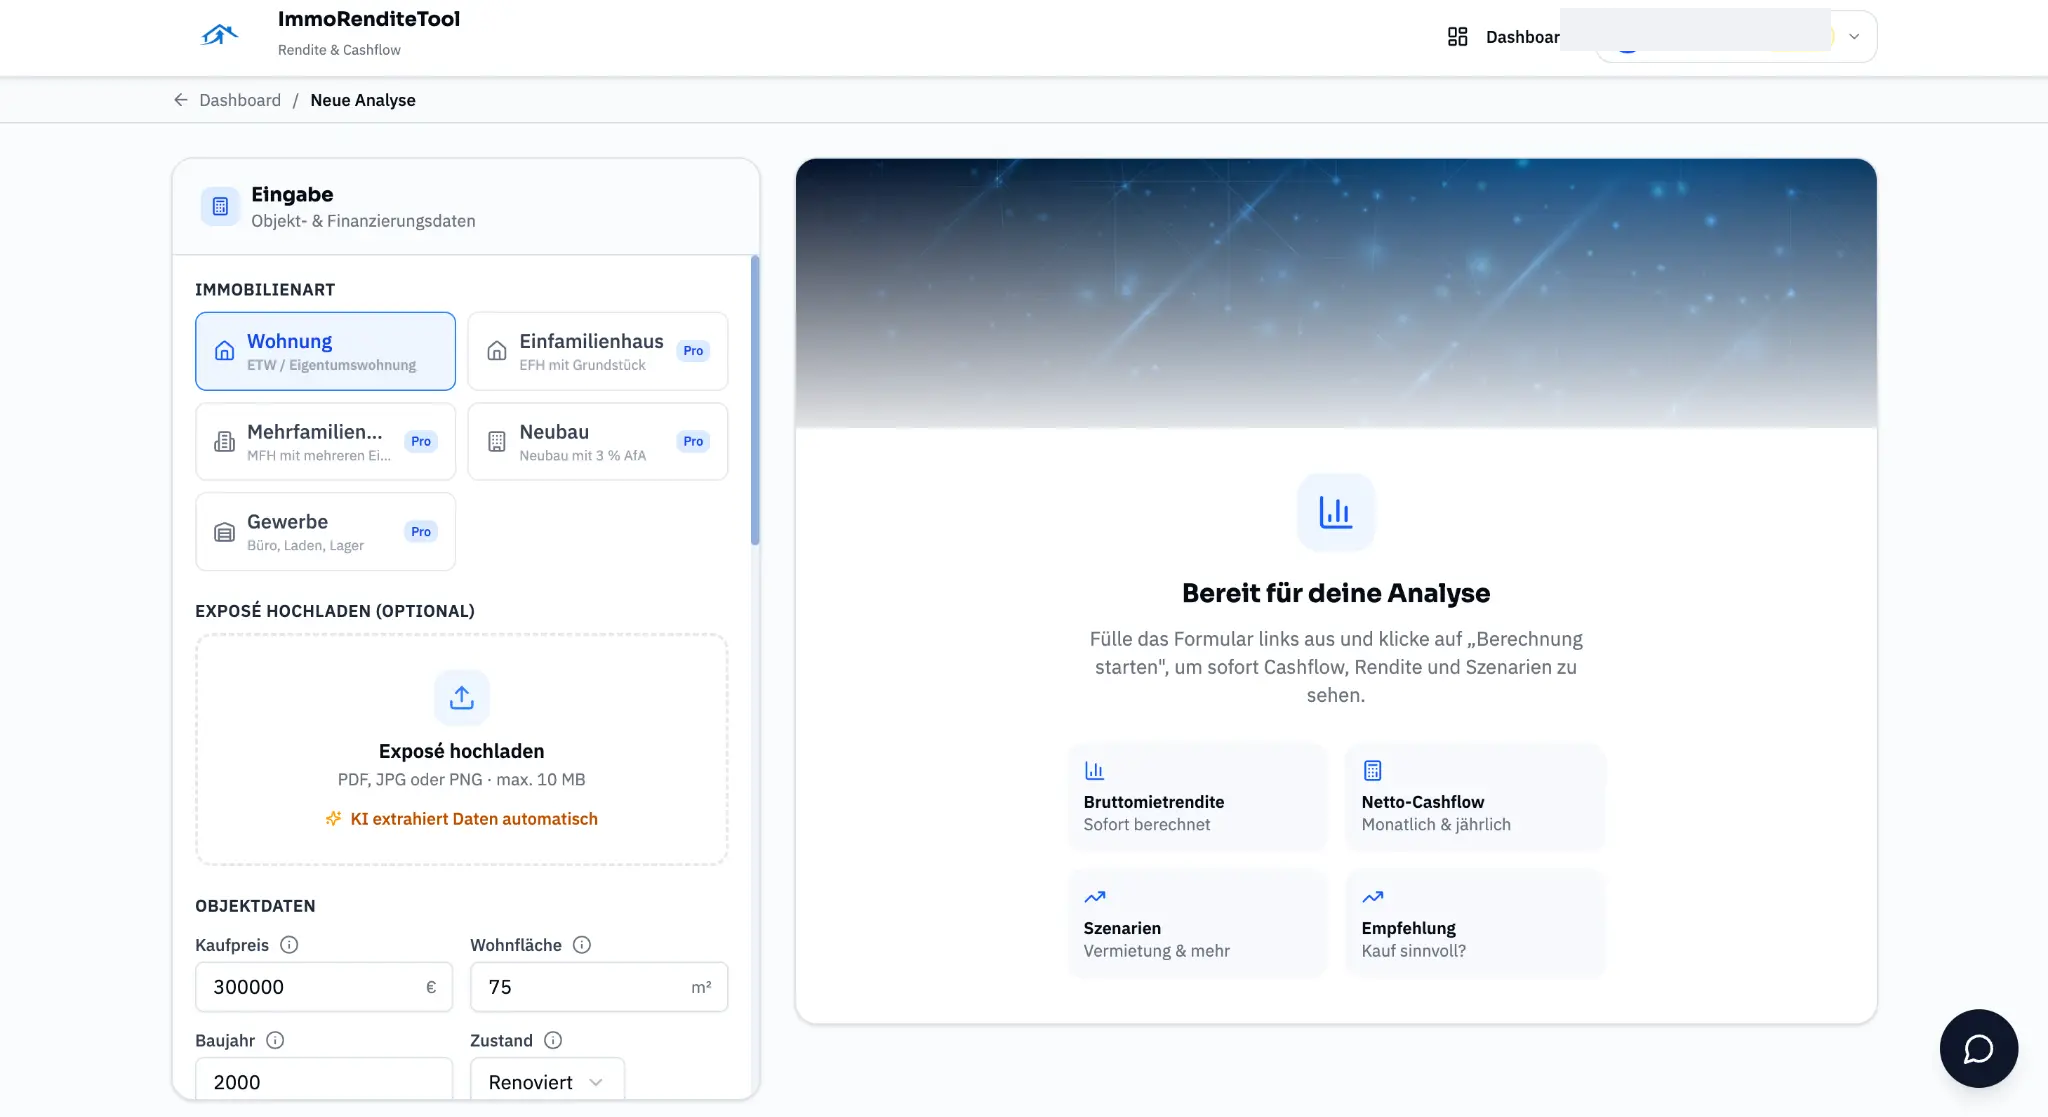Select the Einfamilienhaus property type
Screen dimensions: 2048x1117
pos(597,351)
